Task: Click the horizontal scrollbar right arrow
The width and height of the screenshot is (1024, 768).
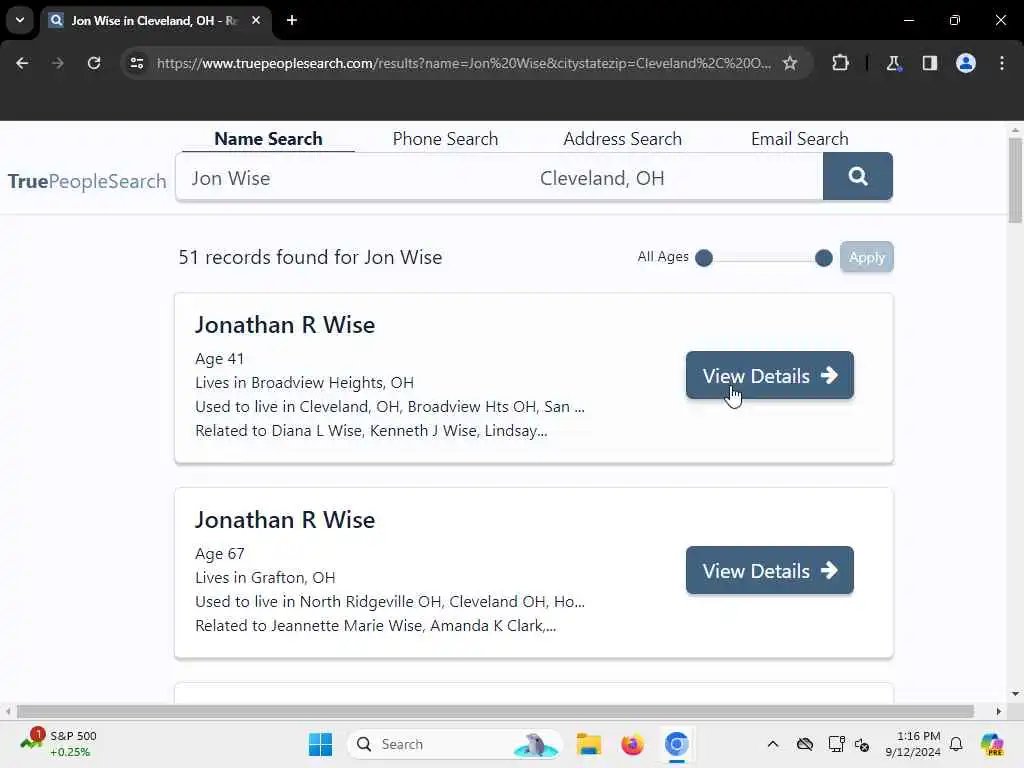Action: coord(999,711)
